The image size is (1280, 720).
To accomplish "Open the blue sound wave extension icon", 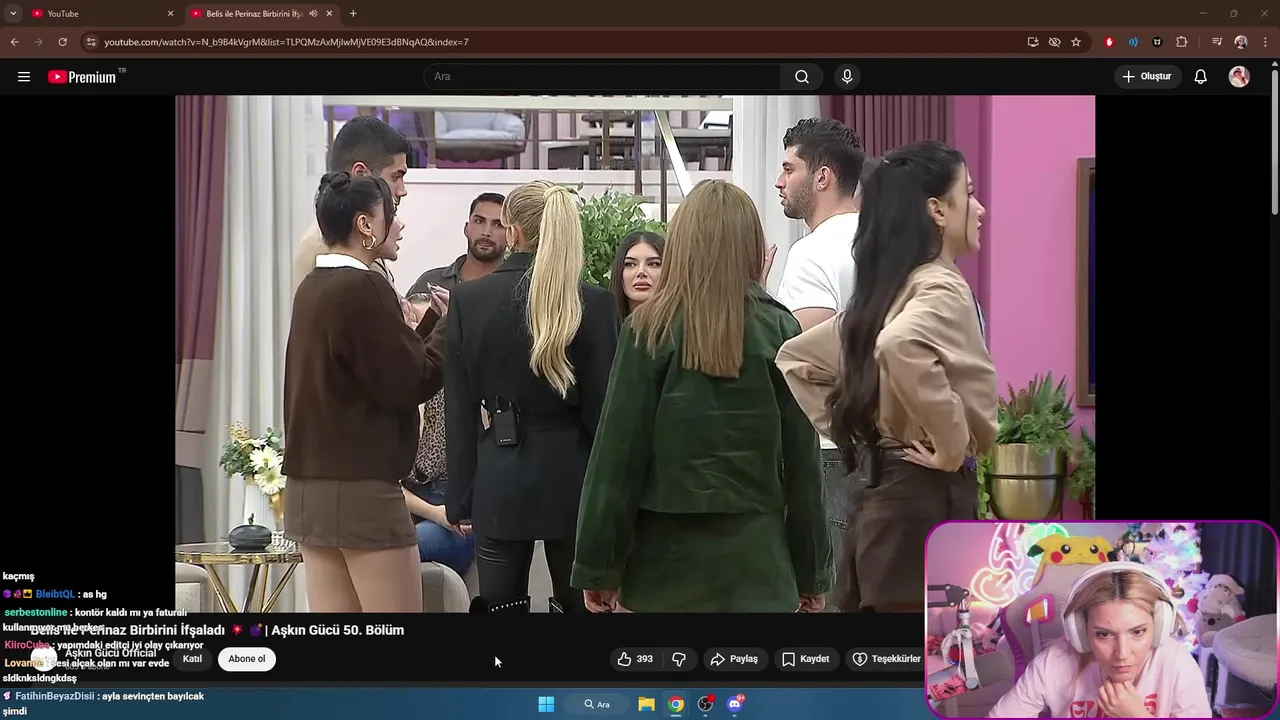I will (x=1133, y=42).
